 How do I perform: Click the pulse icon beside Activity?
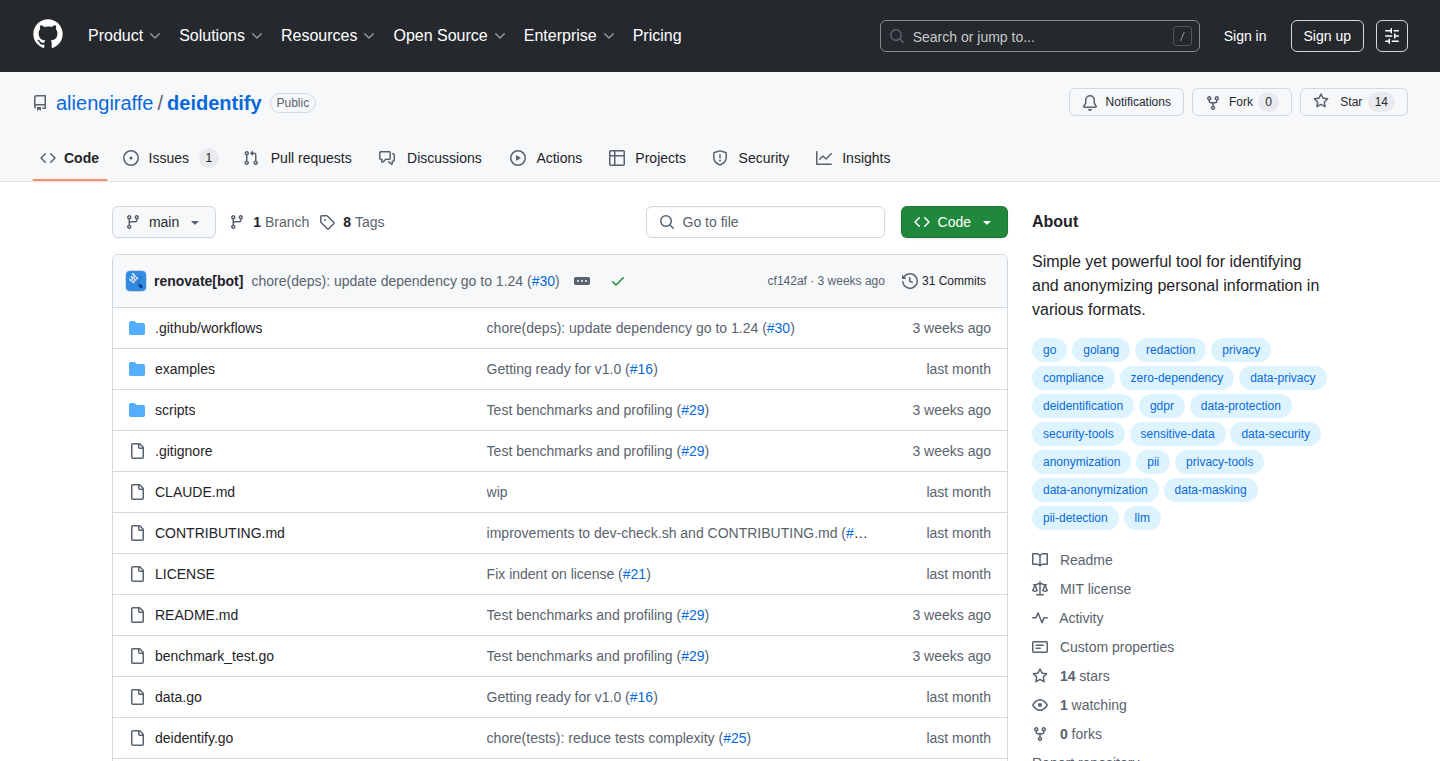pos(1040,618)
